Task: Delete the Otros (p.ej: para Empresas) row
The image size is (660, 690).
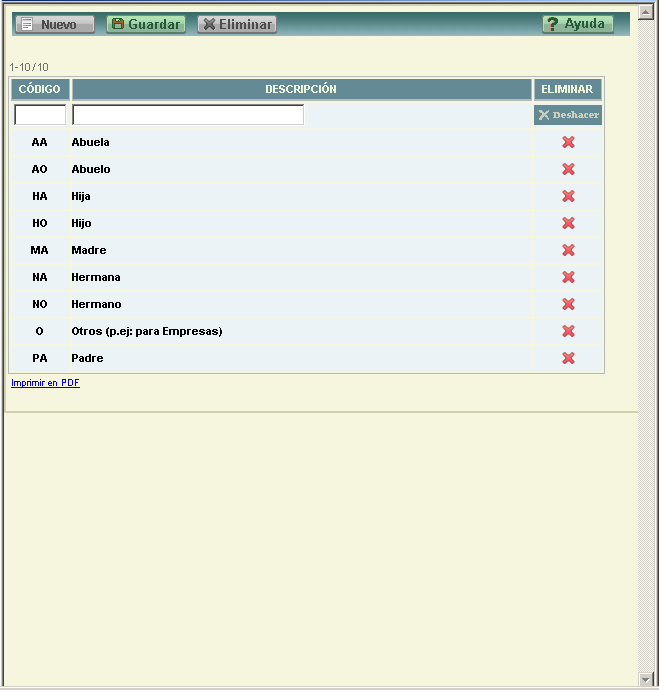Action: pyautogui.click(x=568, y=331)
